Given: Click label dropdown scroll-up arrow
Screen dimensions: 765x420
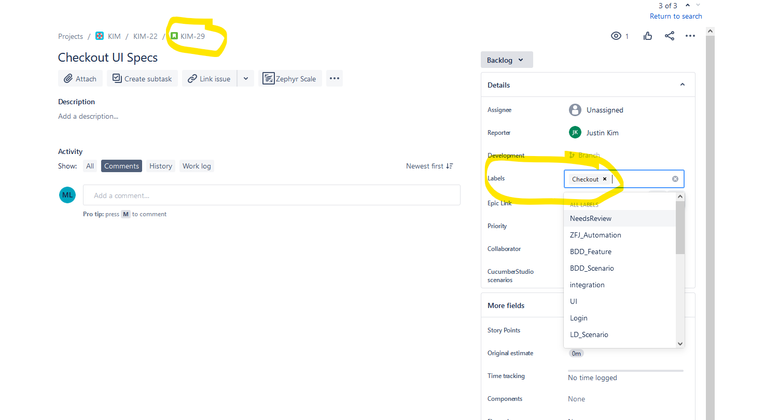Looking at the screenshot, I should pyautogui.click(x=680, y=197).
